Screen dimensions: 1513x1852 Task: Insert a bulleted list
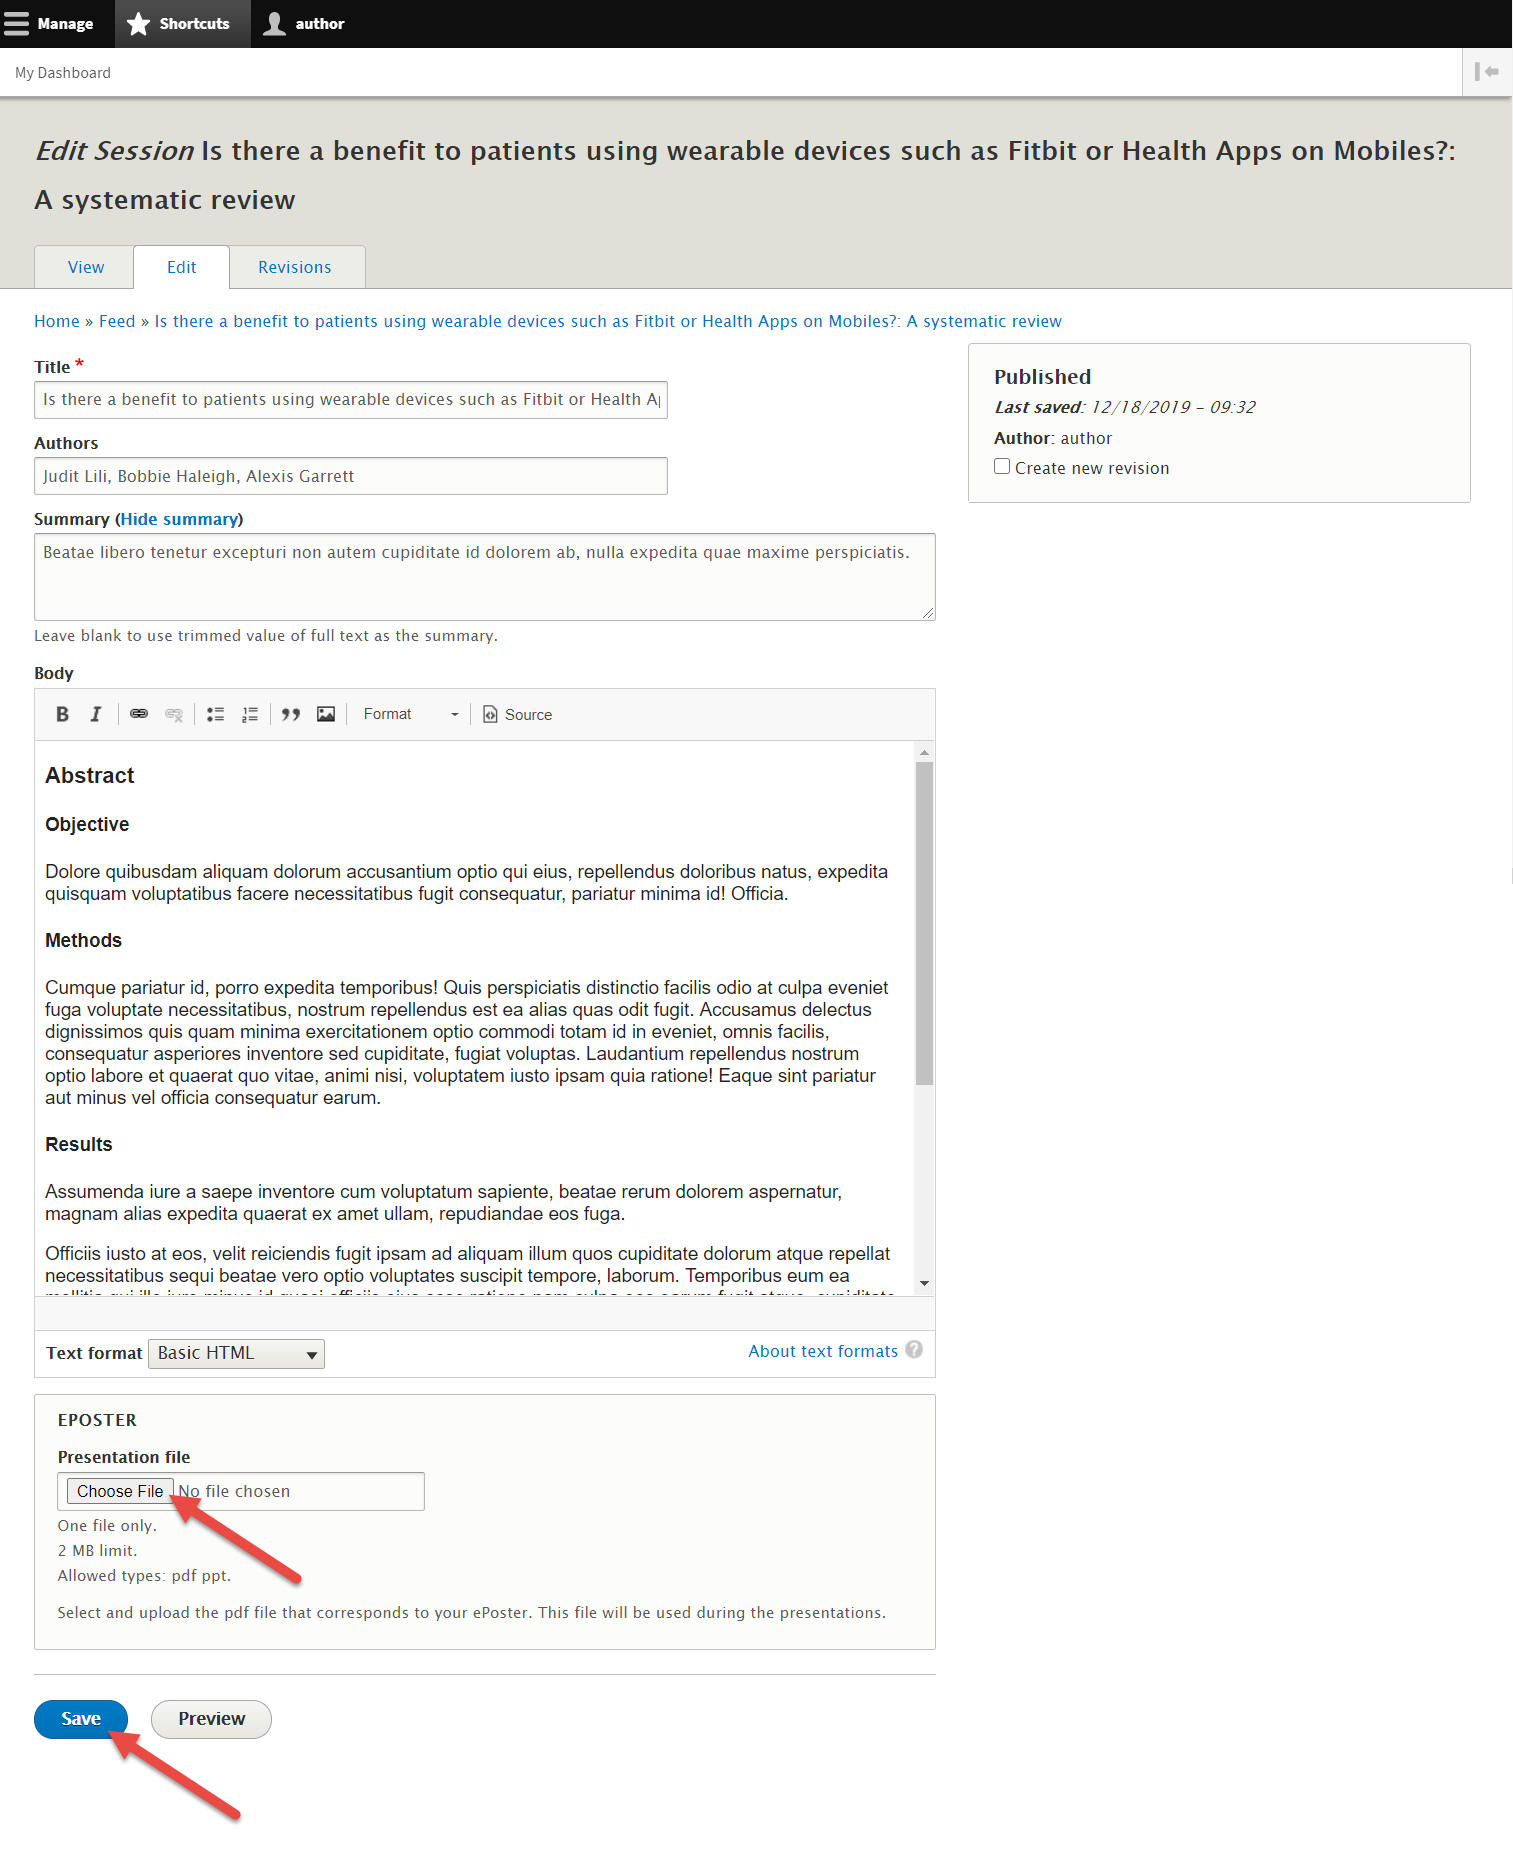(x=215, y=714)
